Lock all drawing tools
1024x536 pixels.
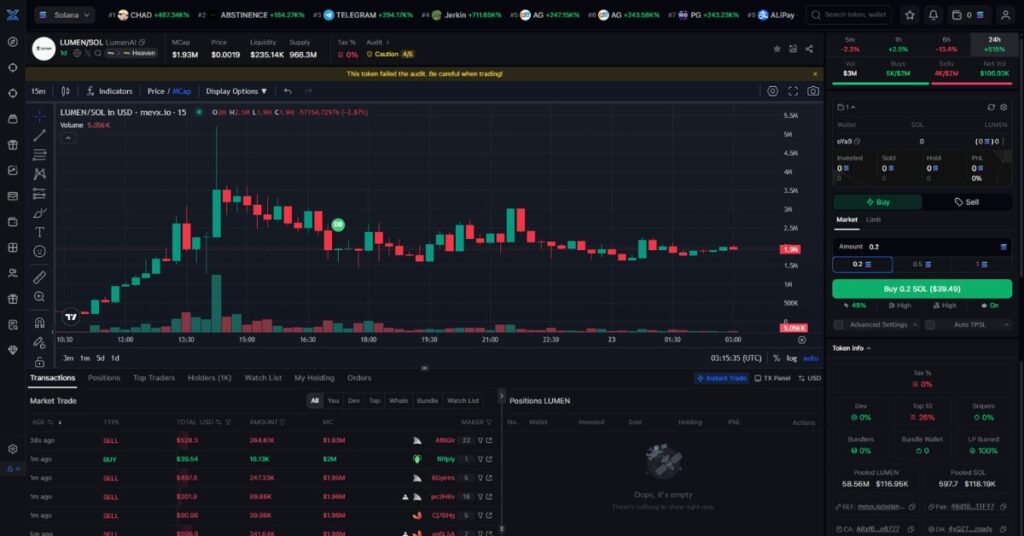point(39,362)
